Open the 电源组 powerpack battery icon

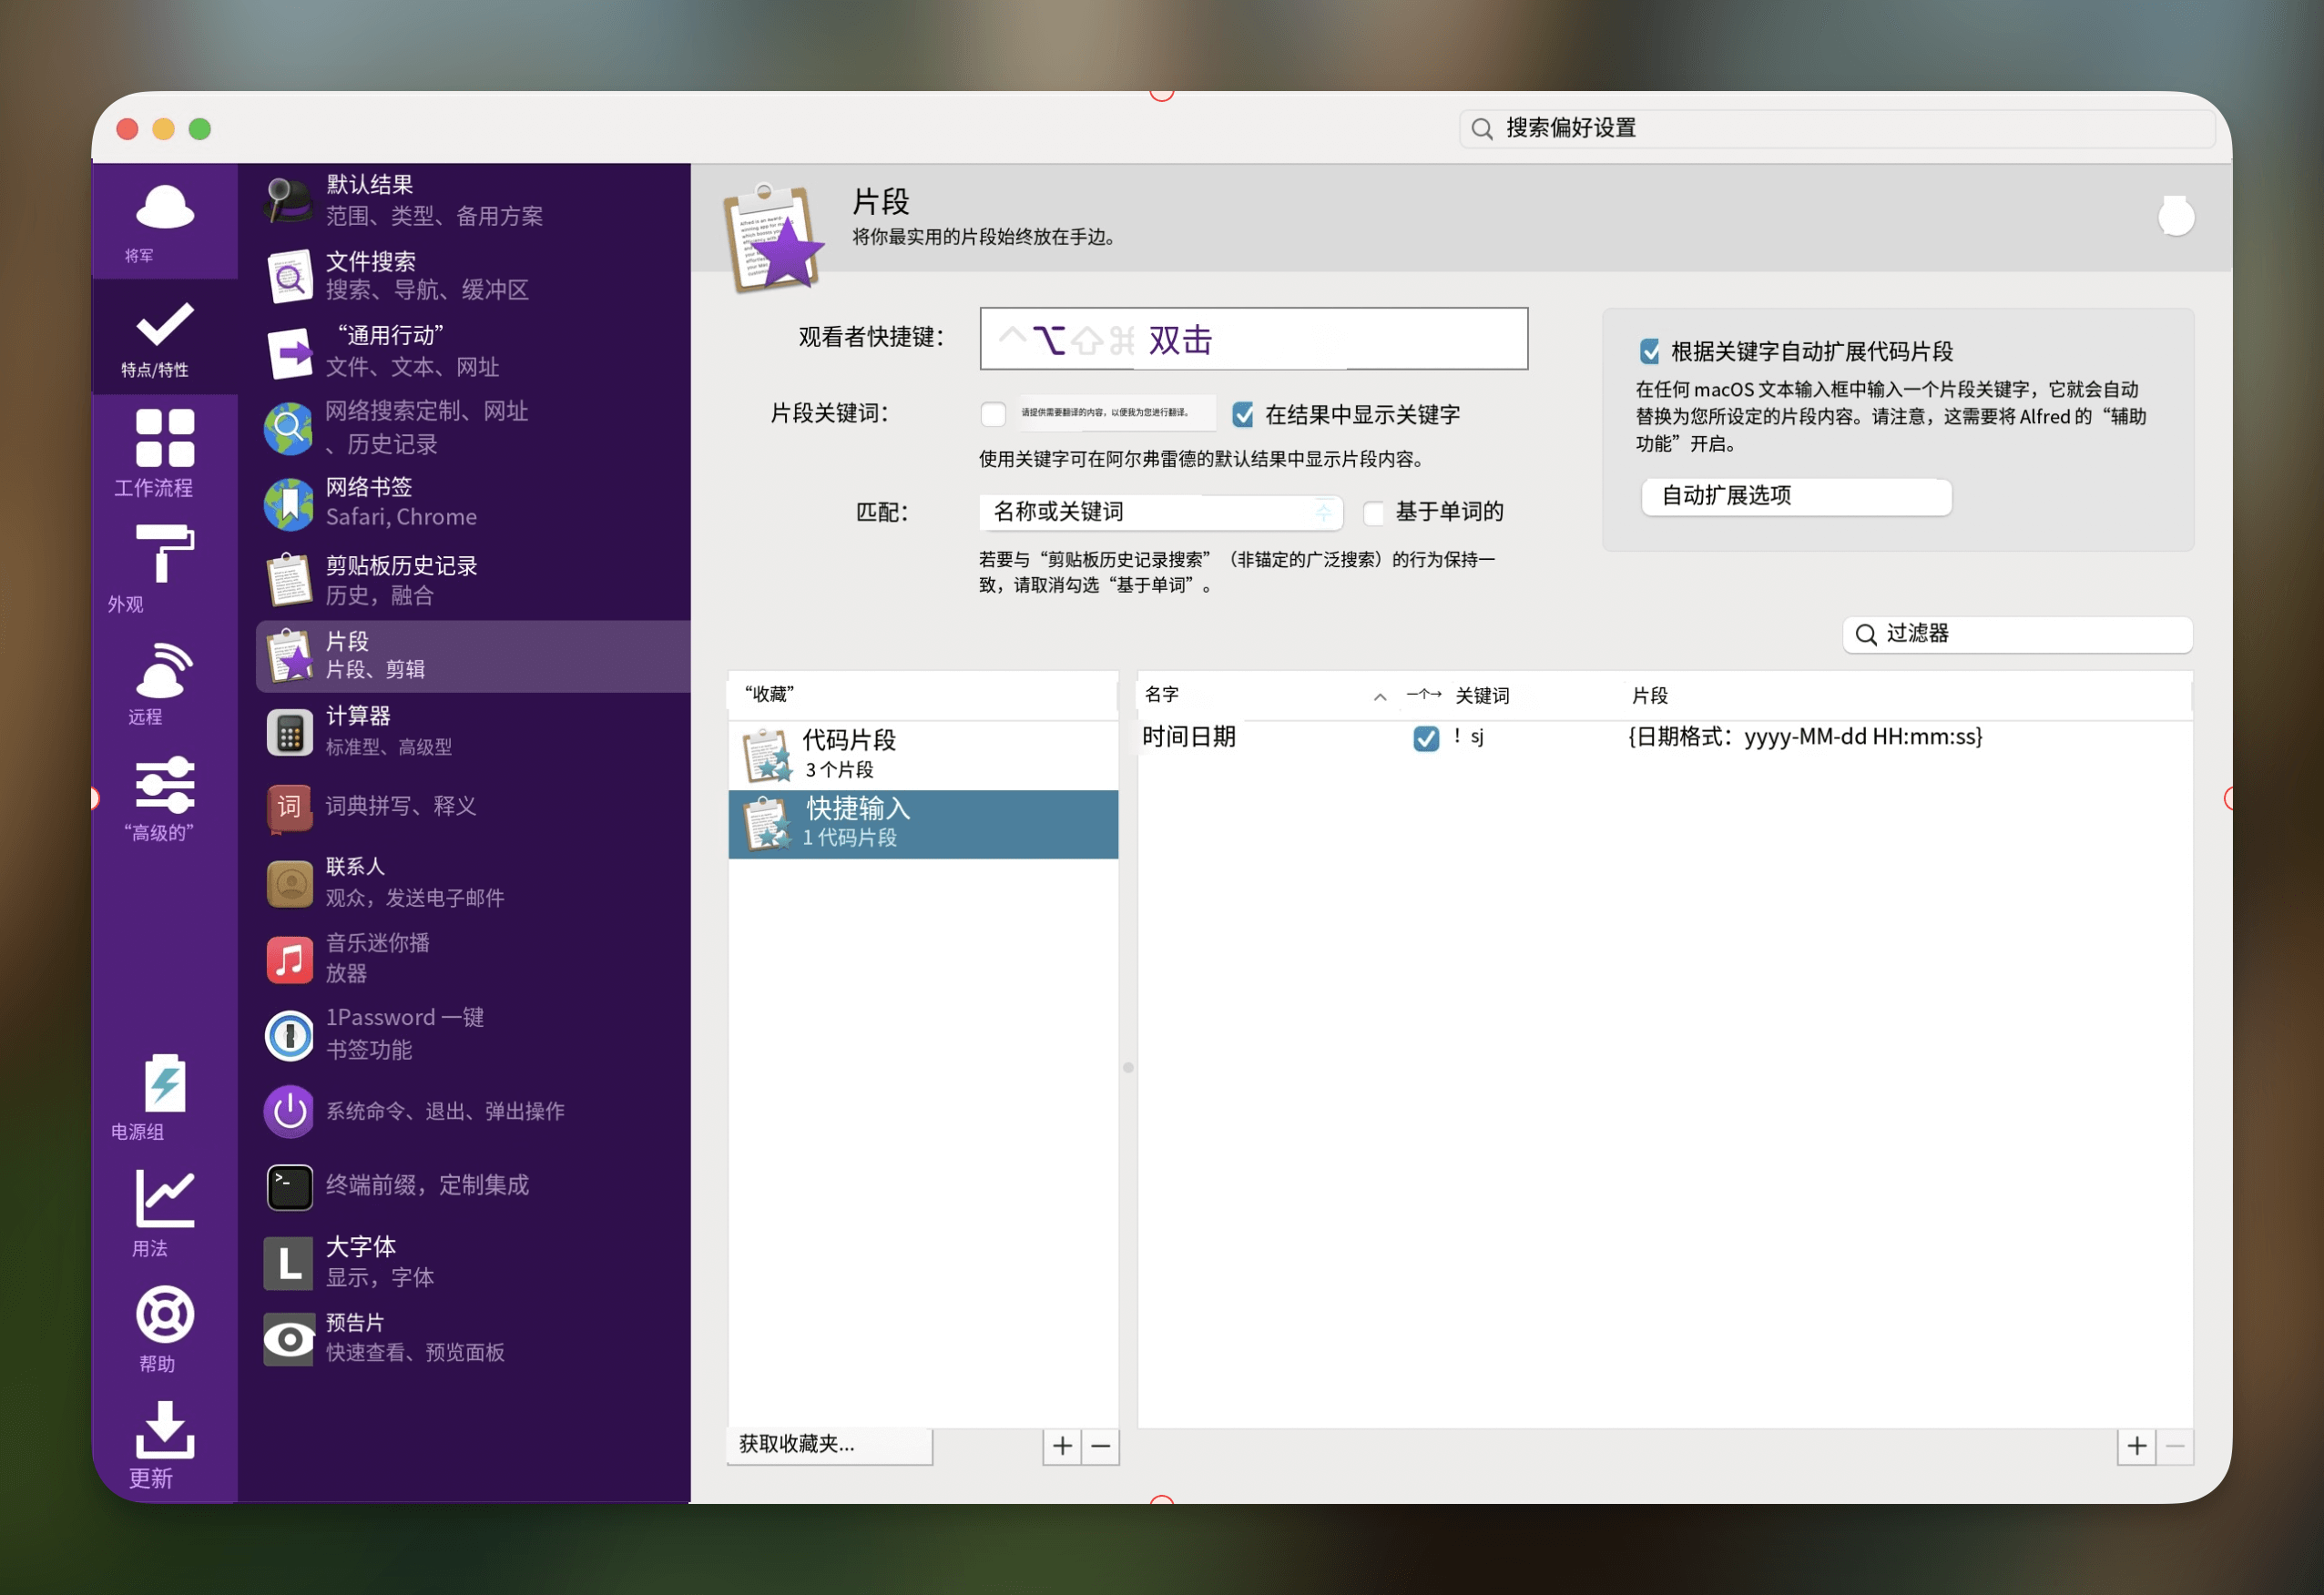pyautogui.click(x=164, y=1084)
